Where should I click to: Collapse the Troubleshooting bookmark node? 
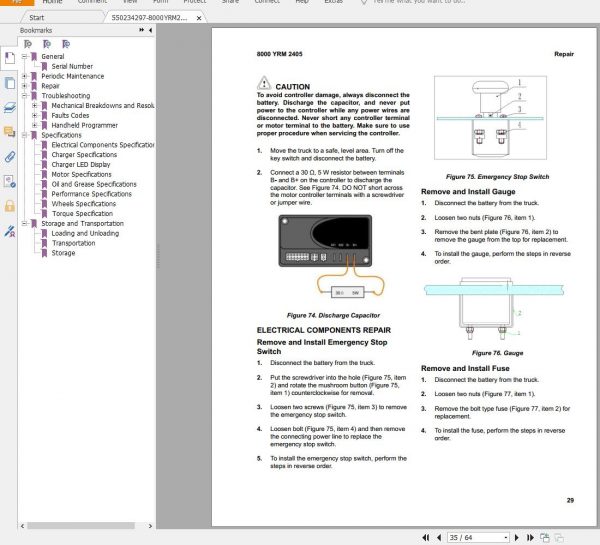point(25,96)
